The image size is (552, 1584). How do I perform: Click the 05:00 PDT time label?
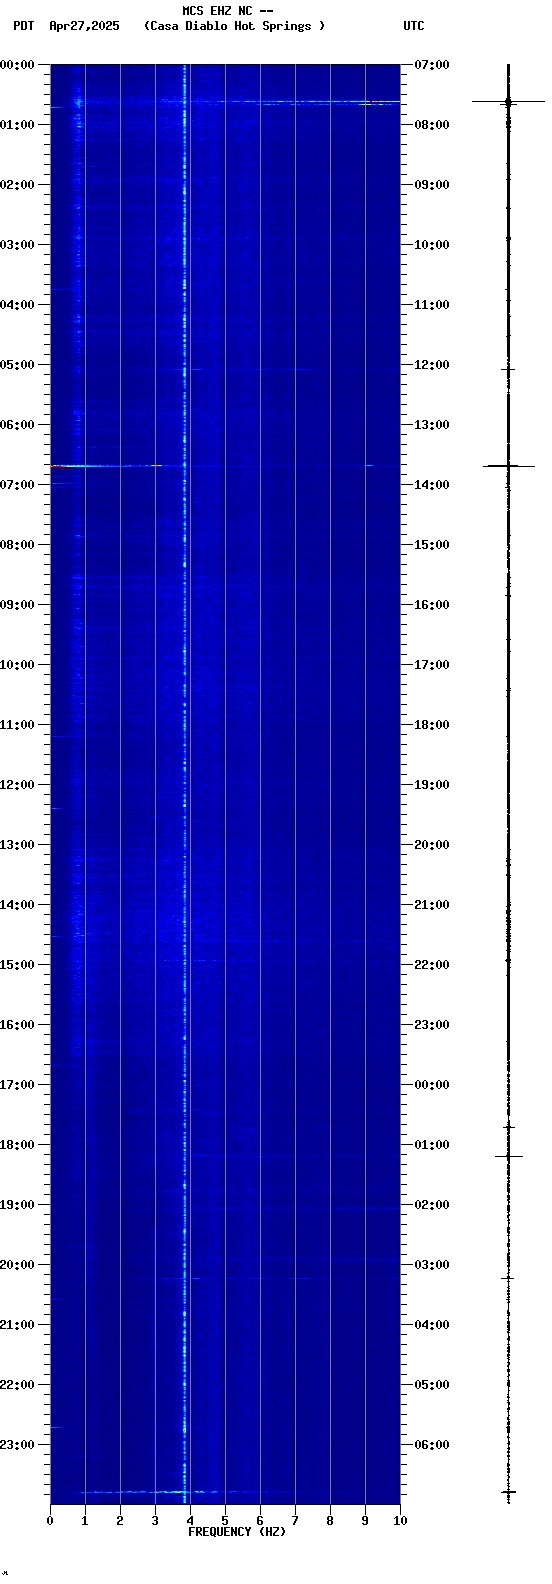18,365
